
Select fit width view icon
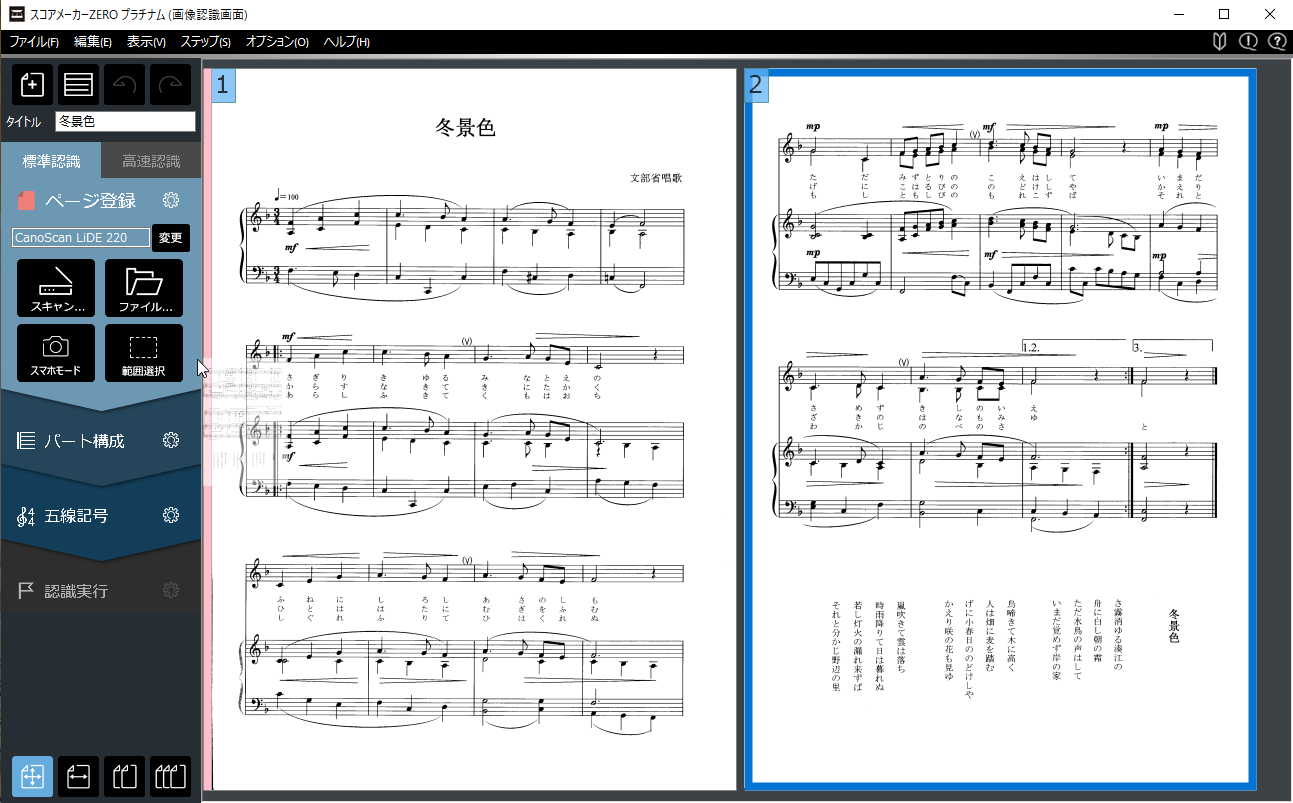click(x=78, y=776)
